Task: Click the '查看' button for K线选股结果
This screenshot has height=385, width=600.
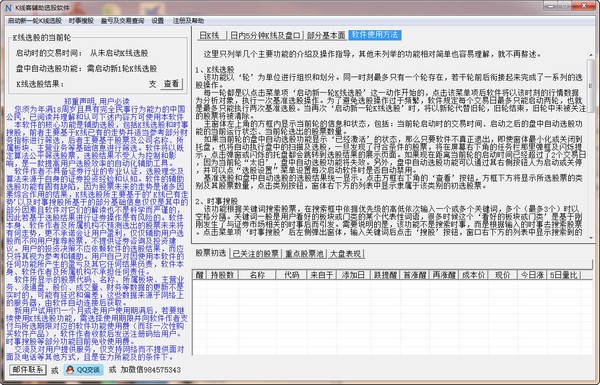Action: tap(171, 84)
